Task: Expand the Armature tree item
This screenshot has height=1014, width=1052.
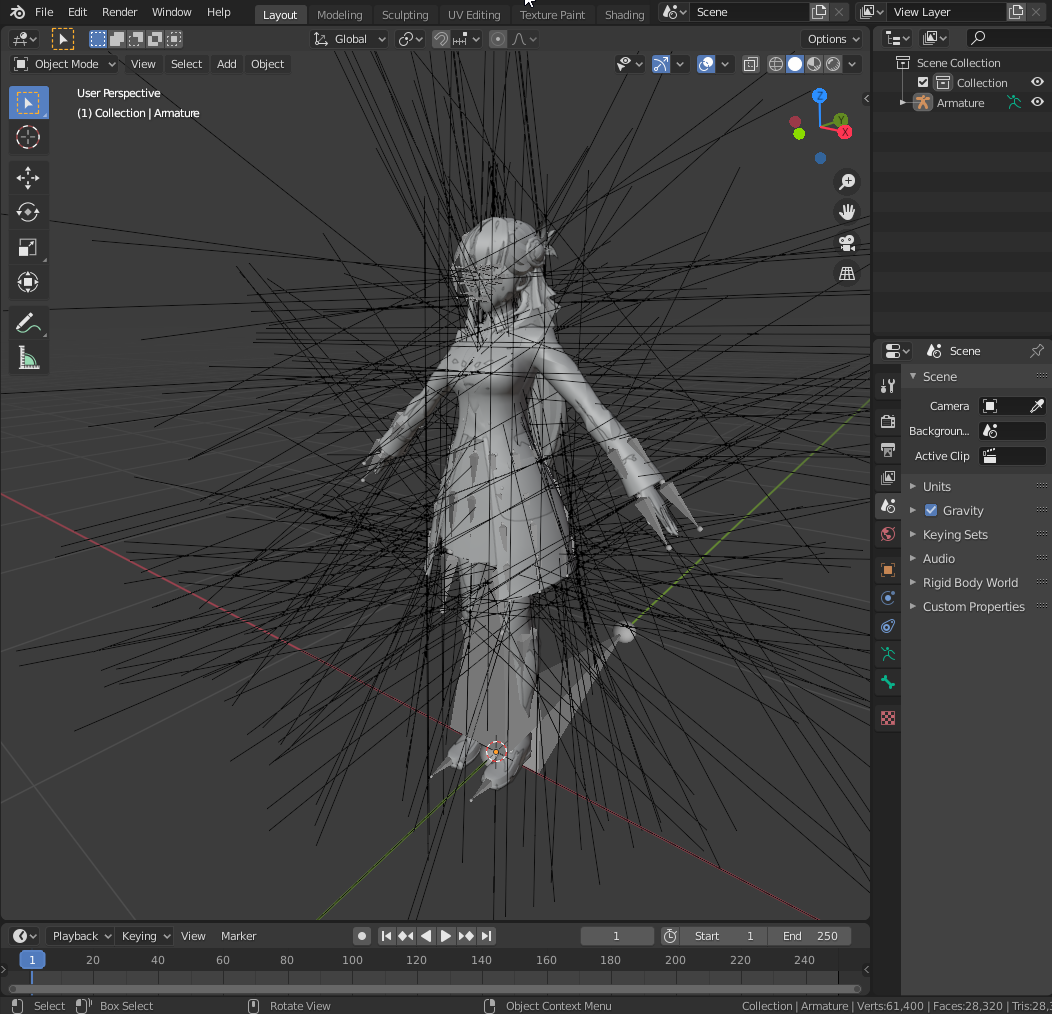Action: [903, 103]
